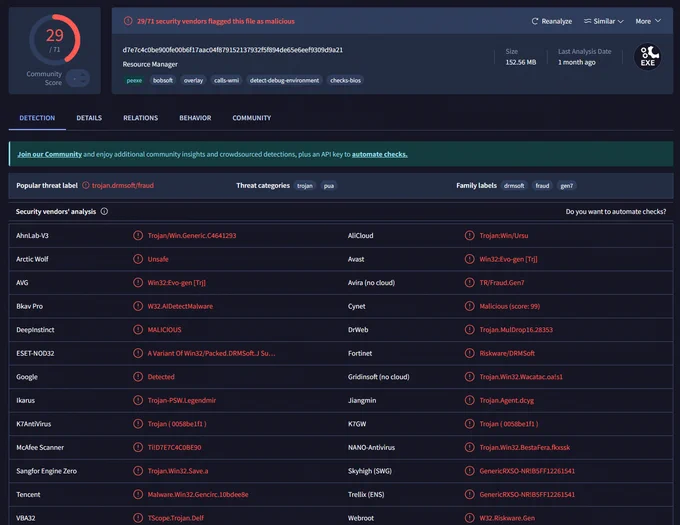Click the Webroot vendor name
This screenshot has width=680, height=525.
click(x=361, y=518)
